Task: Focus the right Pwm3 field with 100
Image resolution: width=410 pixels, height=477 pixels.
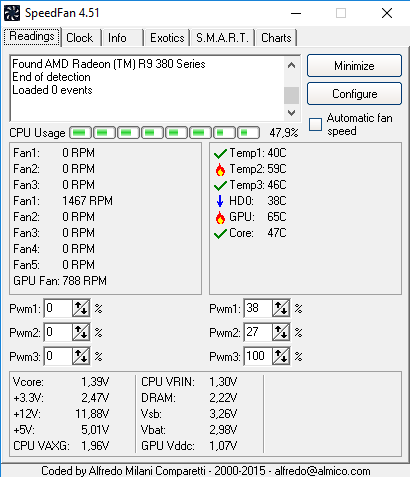Action: click(x=258, y=356)
